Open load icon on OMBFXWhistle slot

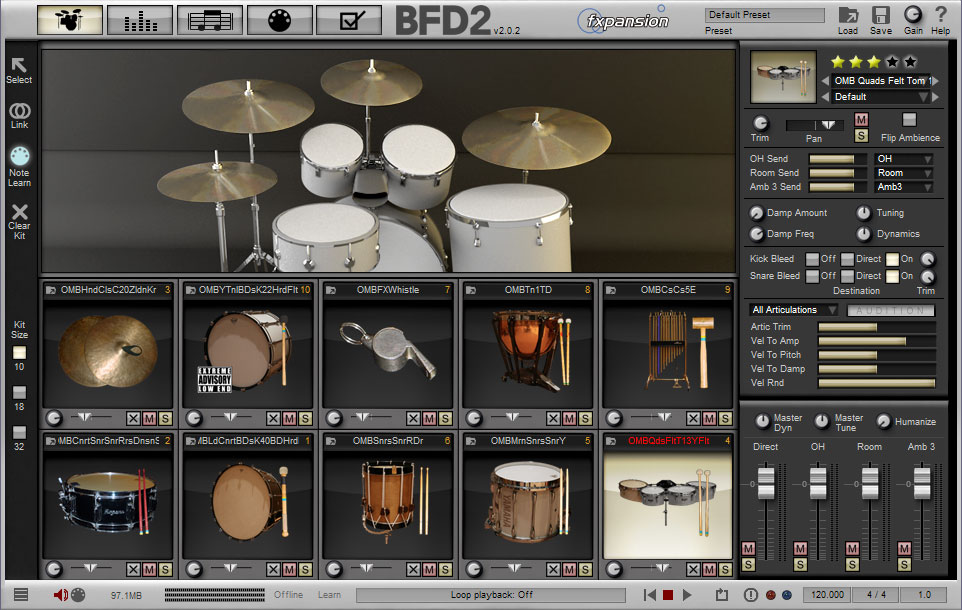tap(331, 290)
